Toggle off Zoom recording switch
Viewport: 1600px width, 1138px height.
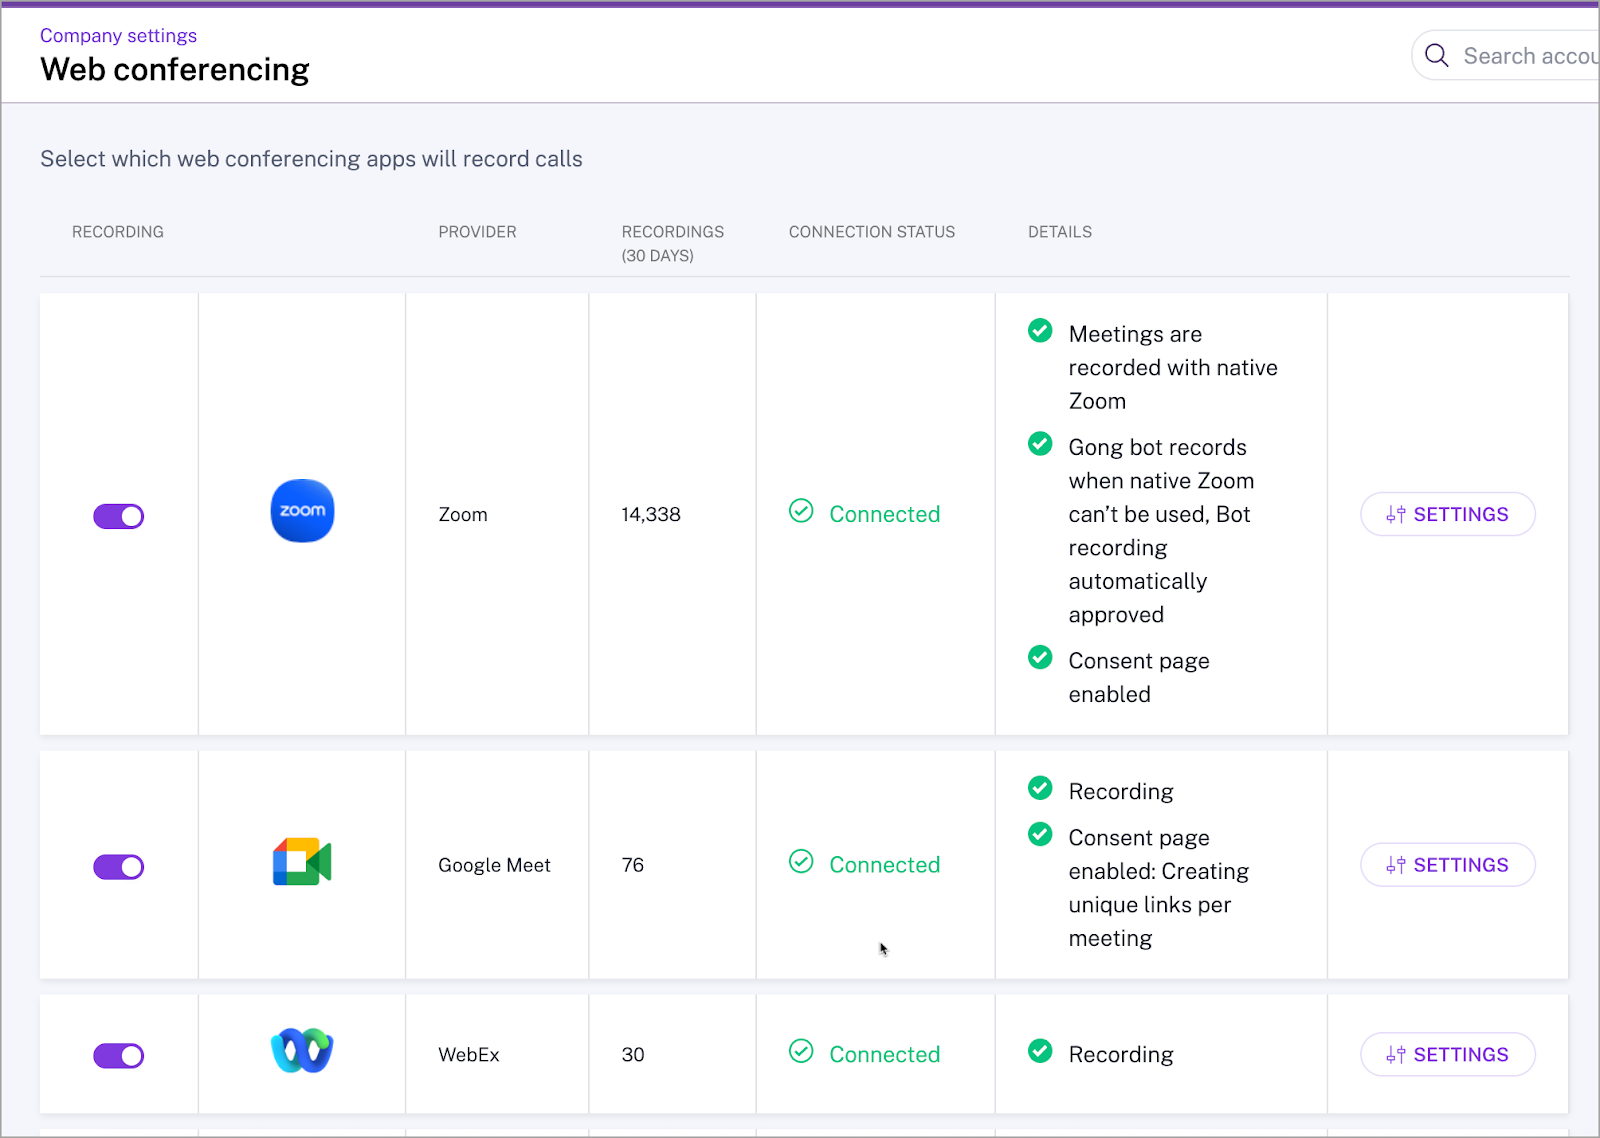click(x=119, y=516)
